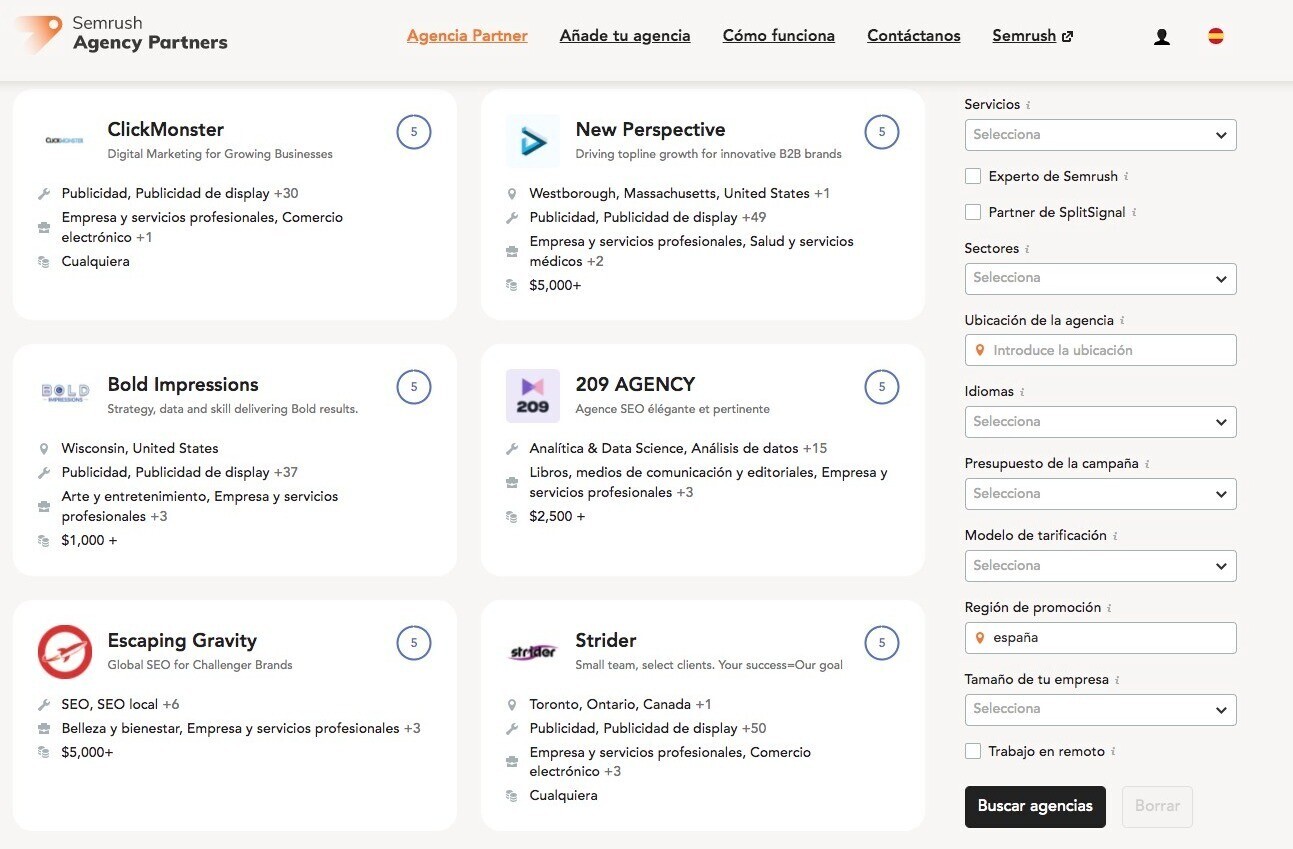Click the $1,000 + budget on Bold Impressions

click(89, 541)
